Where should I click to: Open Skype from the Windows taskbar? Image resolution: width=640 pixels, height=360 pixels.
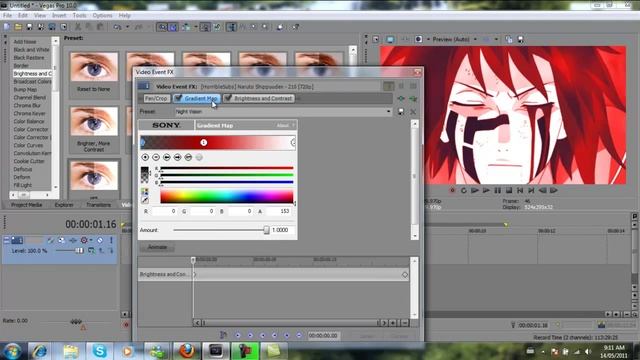point(99,351)
